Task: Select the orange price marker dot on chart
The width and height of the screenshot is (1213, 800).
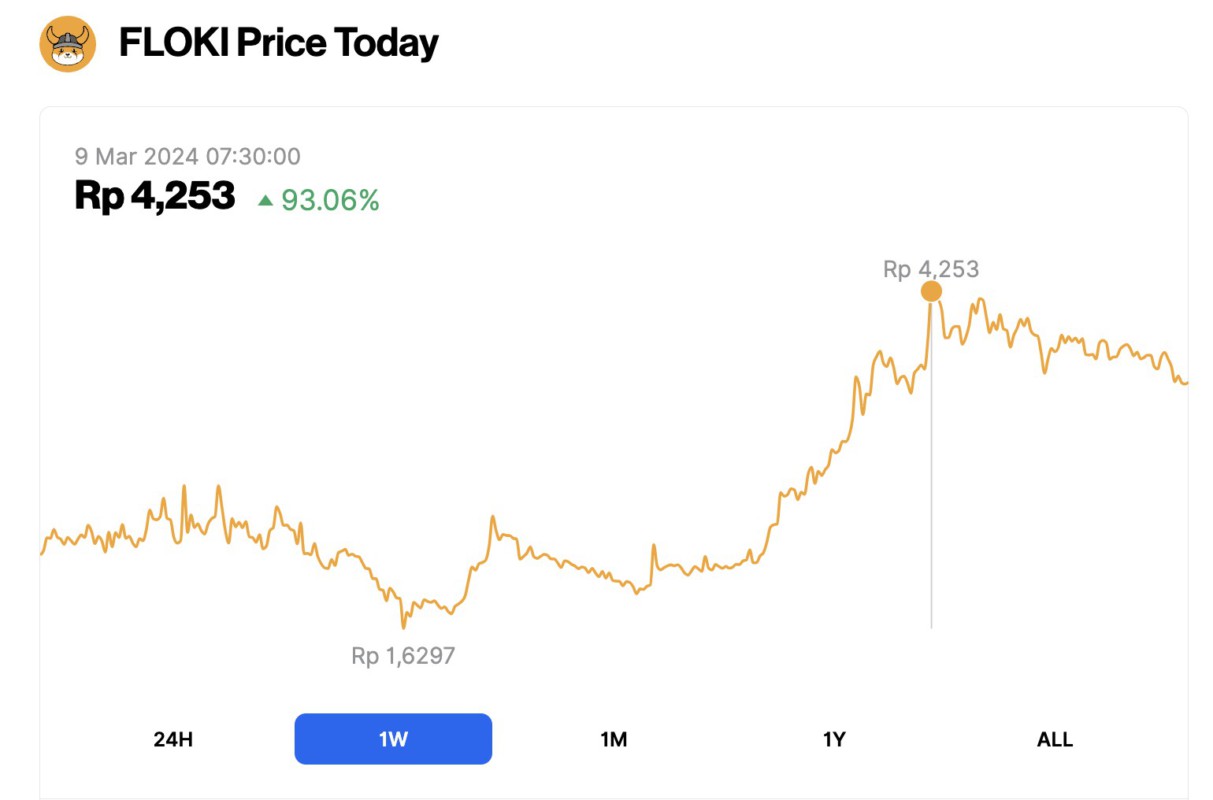Action: pyautogui.click(x=931, y=292)
